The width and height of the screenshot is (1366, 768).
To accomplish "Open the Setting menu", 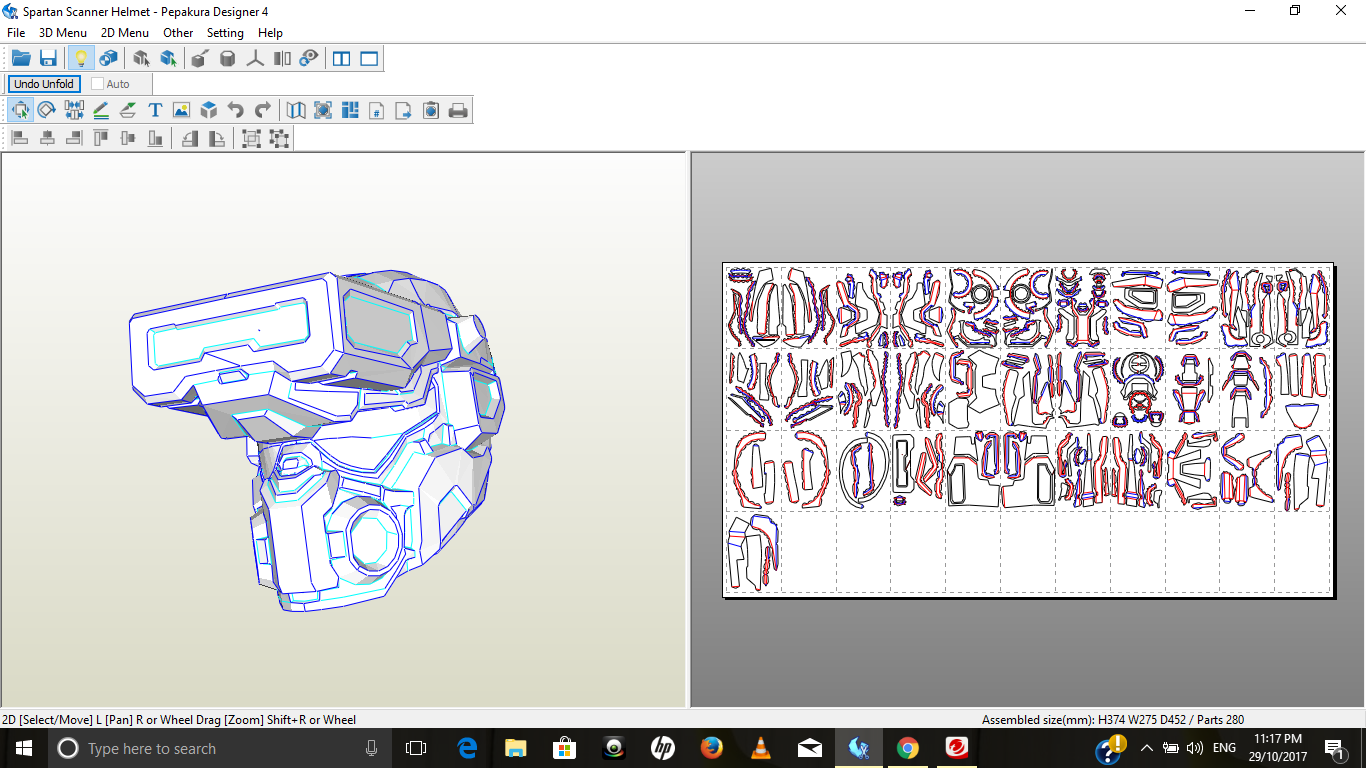I will tap(225, 33).
